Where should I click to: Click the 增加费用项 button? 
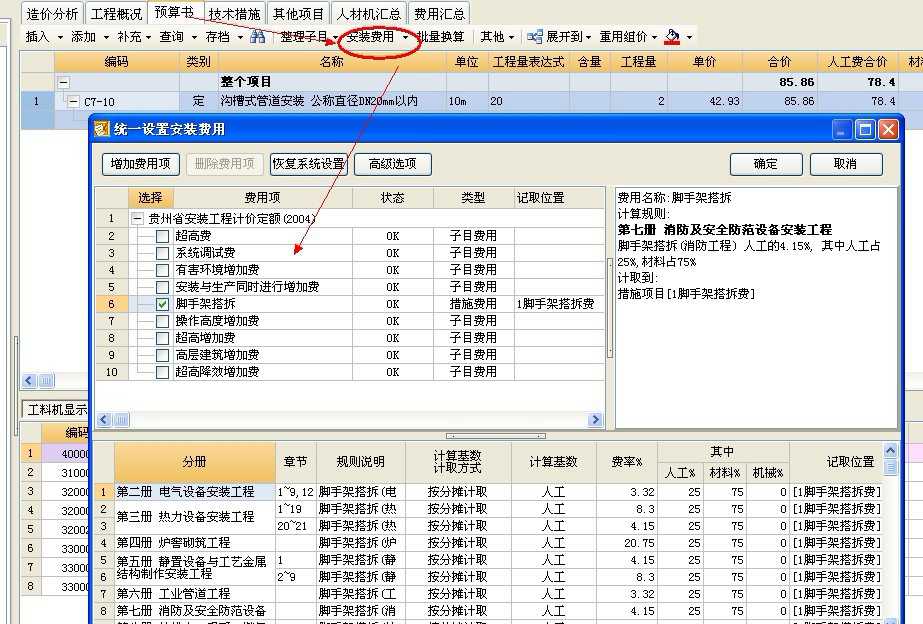(141, 164)
